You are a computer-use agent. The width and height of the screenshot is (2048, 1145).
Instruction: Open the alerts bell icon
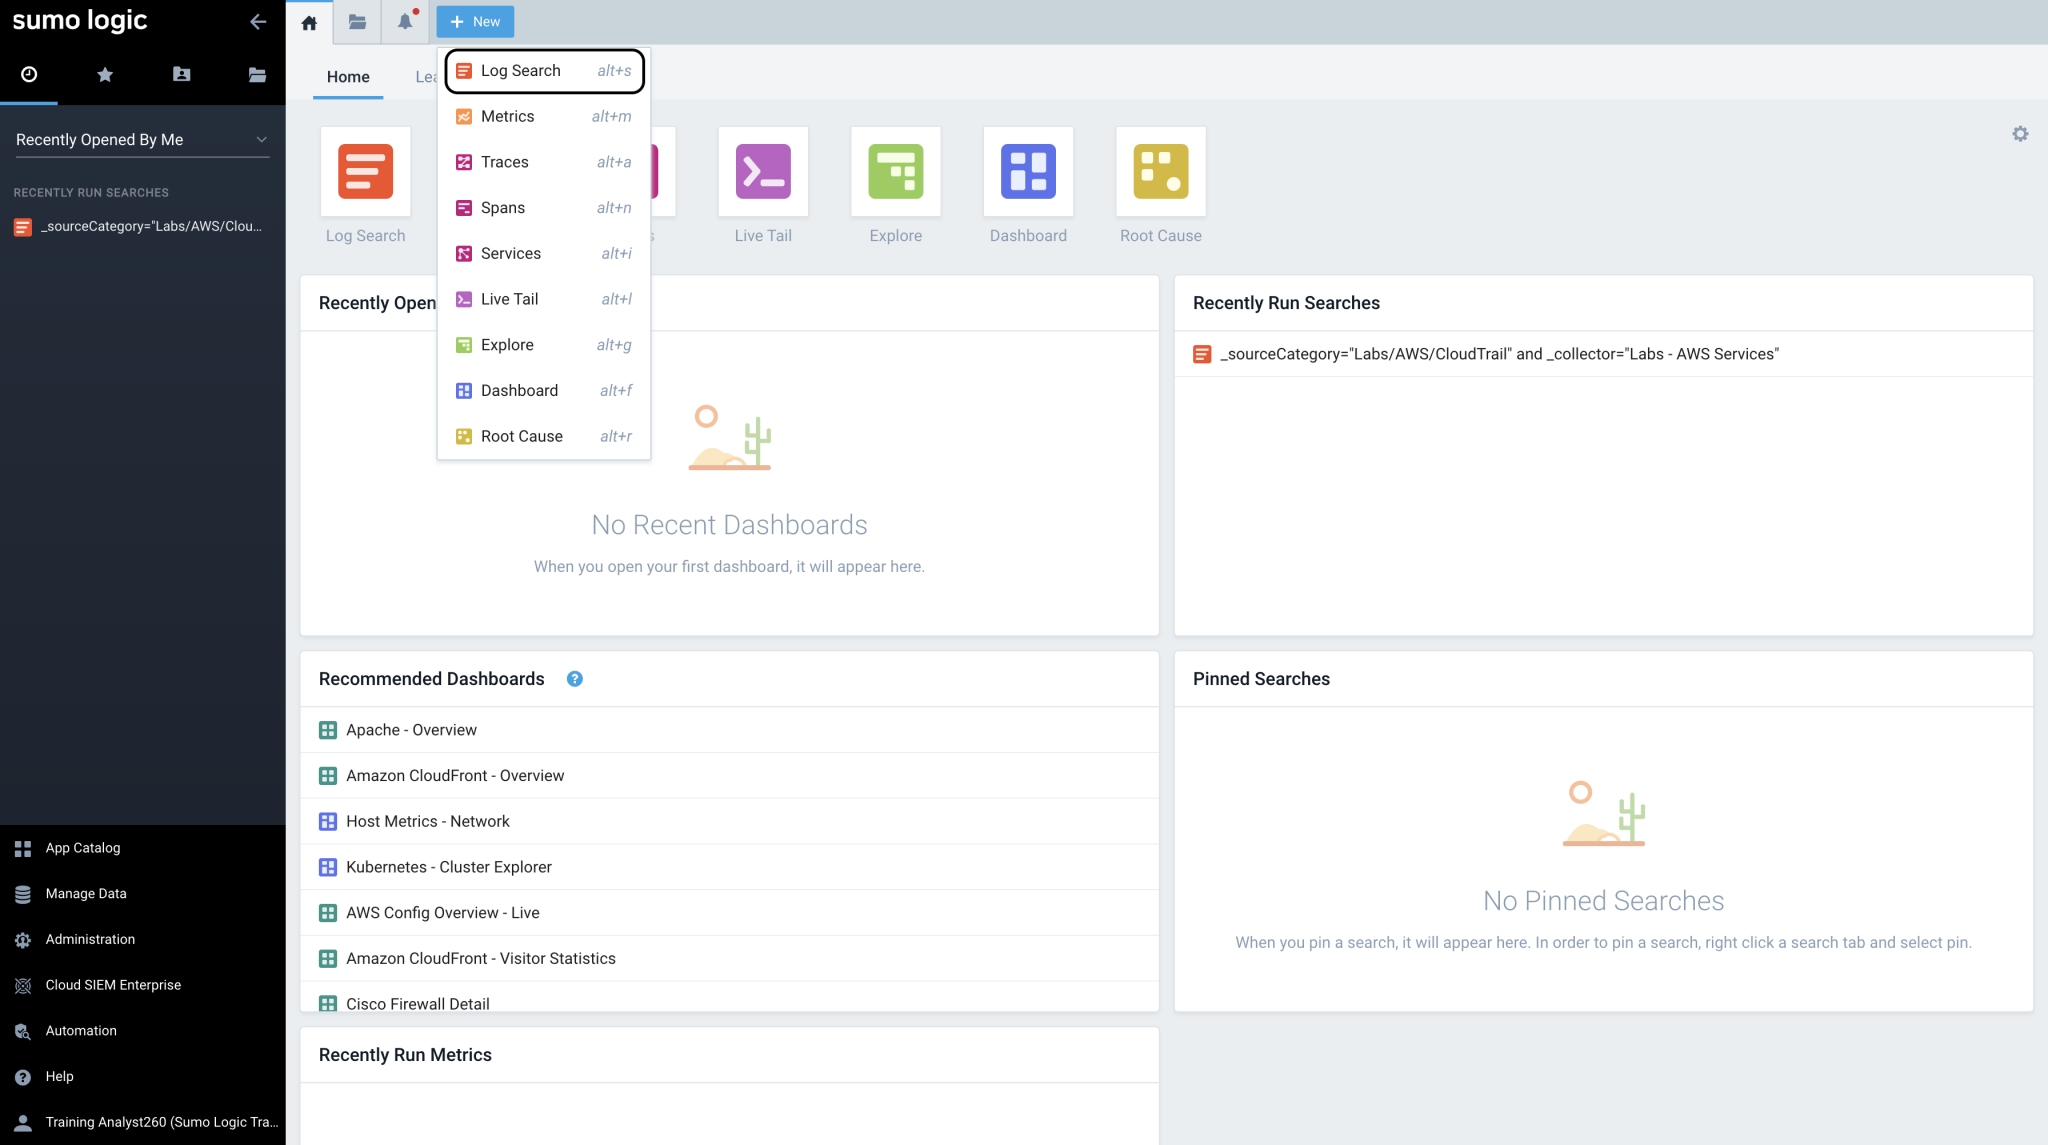click(x=405, y=22)
